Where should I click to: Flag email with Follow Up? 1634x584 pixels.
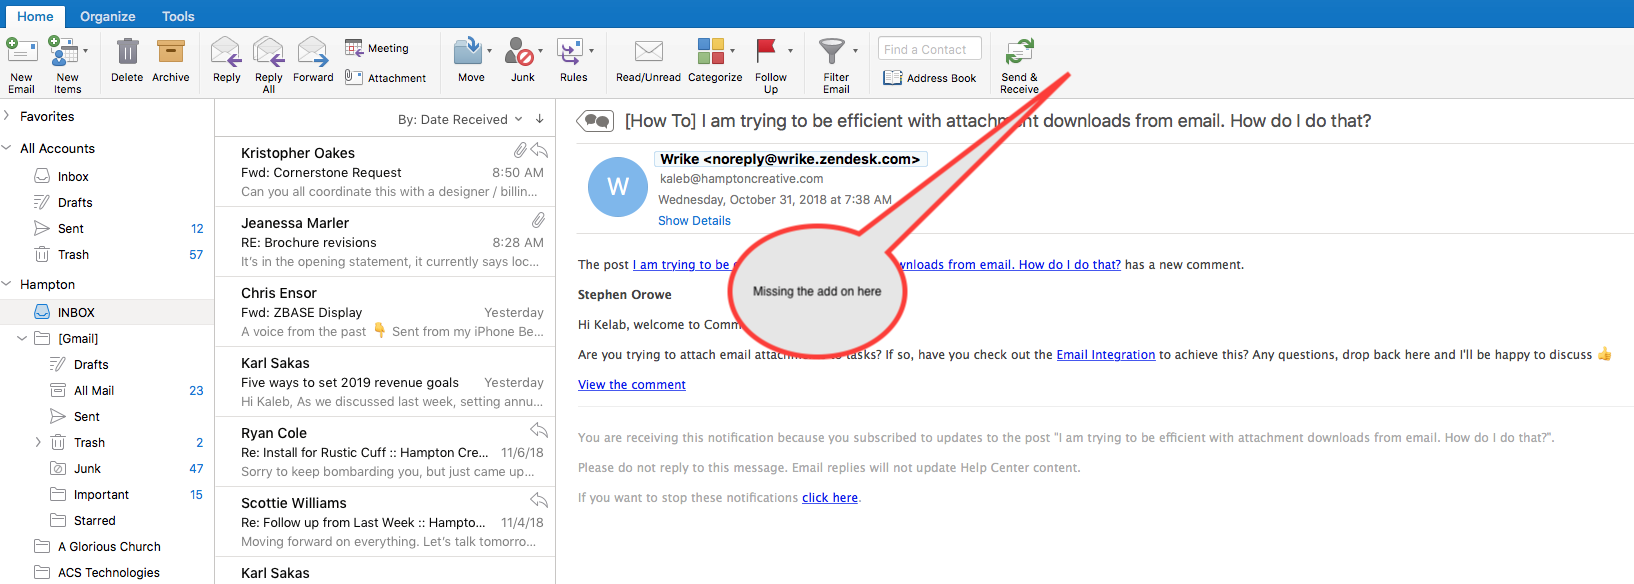point(767,53)
